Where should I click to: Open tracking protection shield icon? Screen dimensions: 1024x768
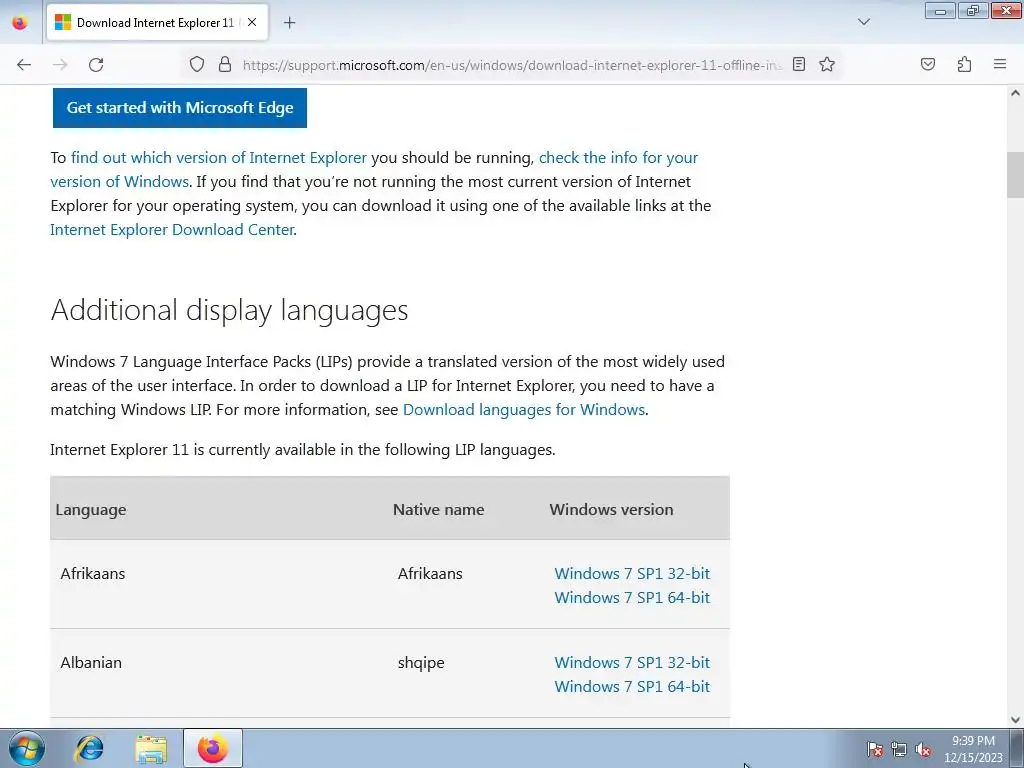tap(197, 64)
